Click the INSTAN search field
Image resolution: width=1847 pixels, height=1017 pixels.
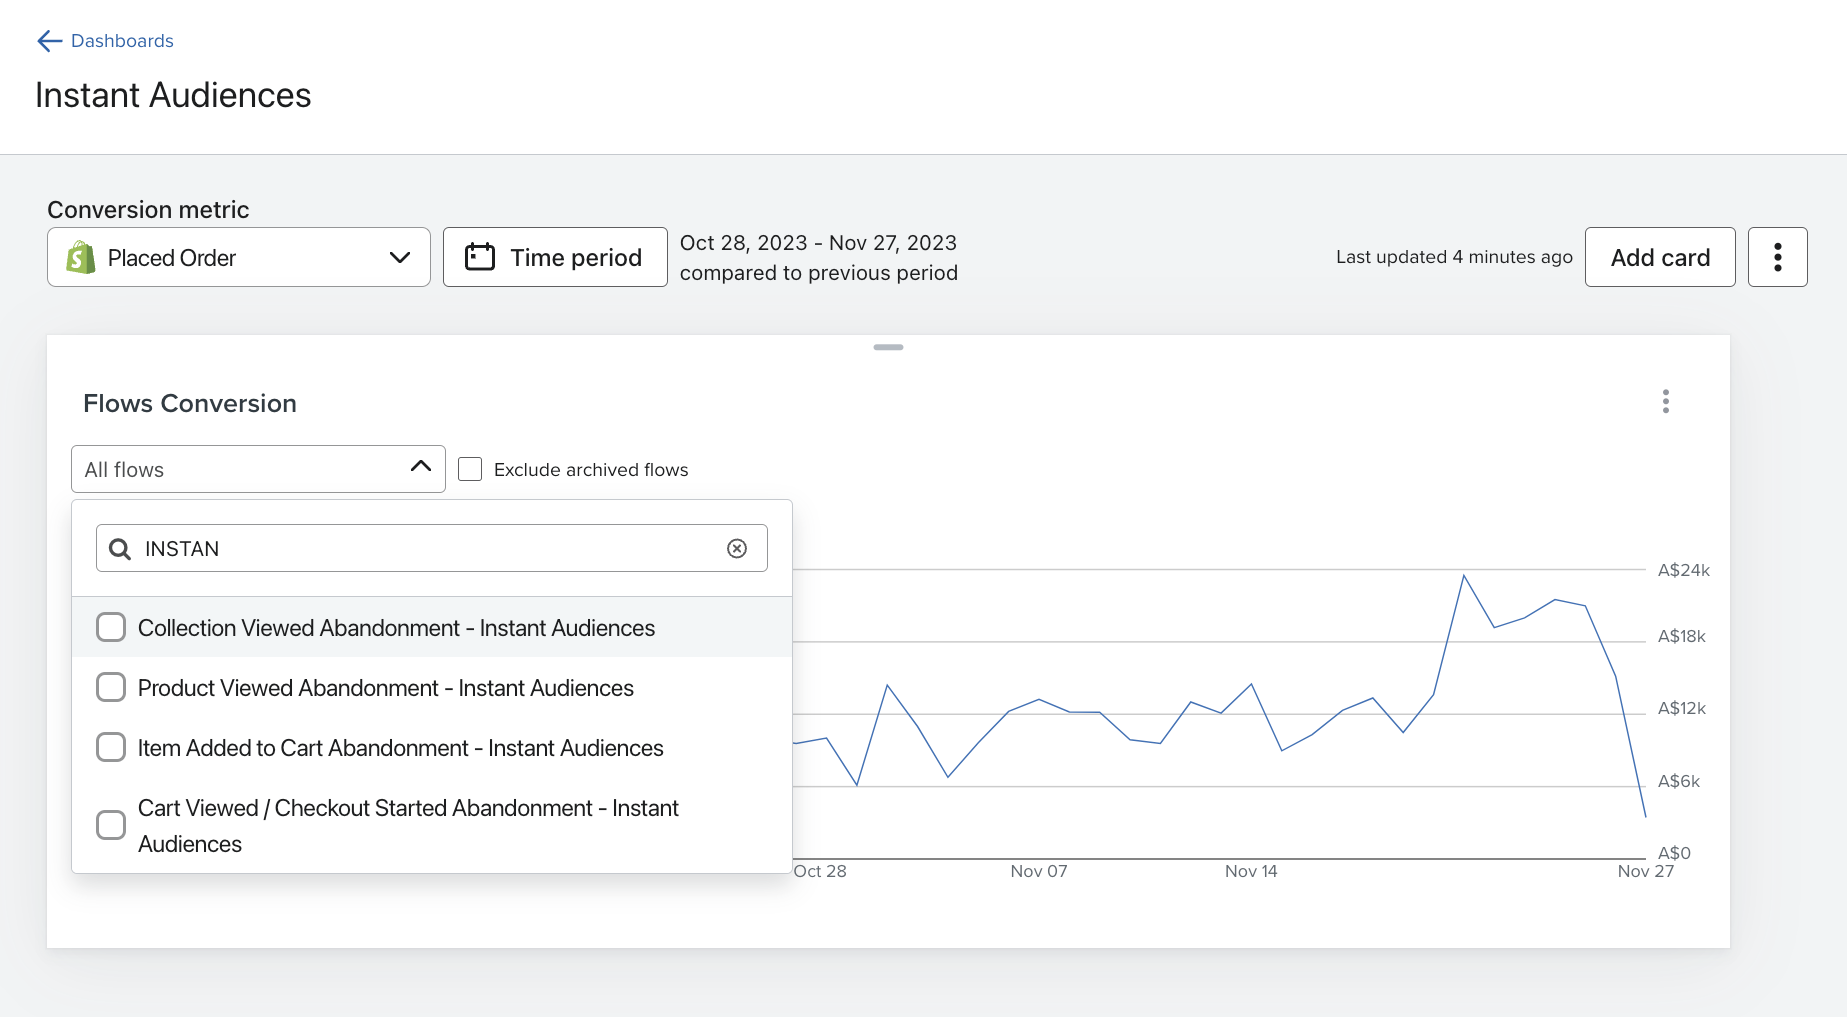[432, 548]
